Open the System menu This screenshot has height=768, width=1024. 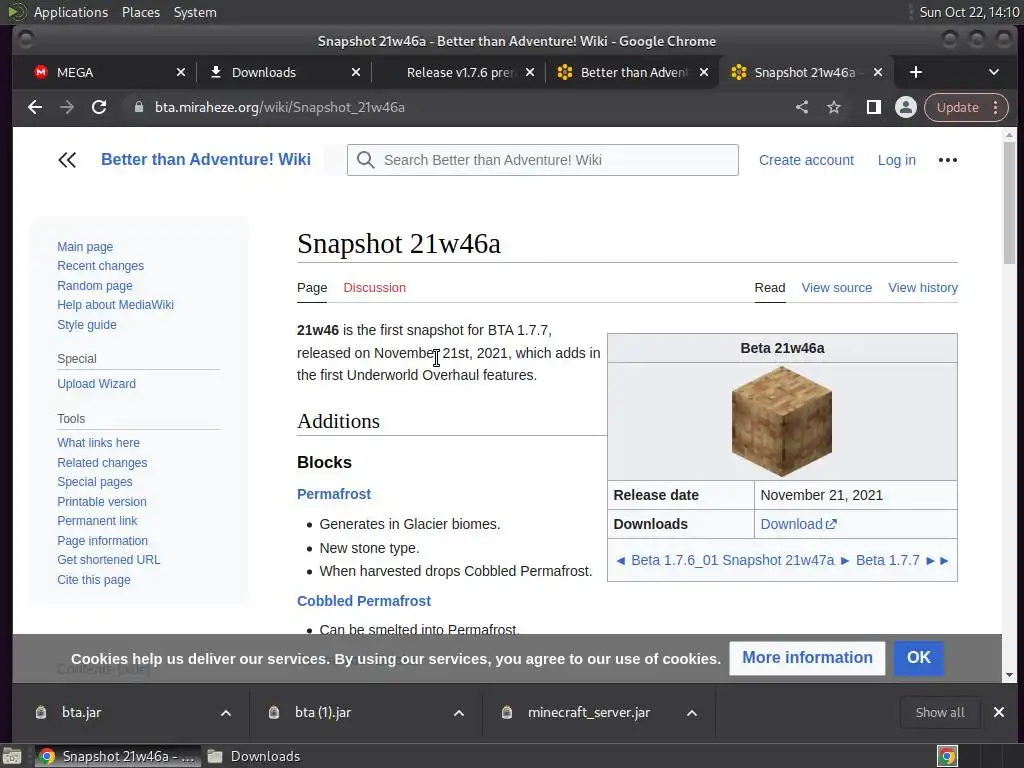click(x=195, y=12)
